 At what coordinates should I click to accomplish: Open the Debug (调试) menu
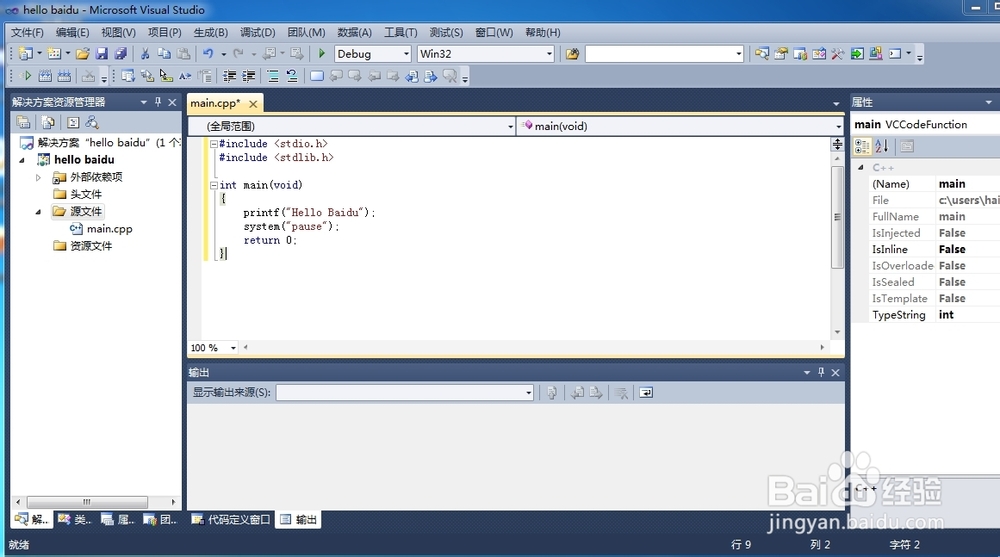click(258, 33)
